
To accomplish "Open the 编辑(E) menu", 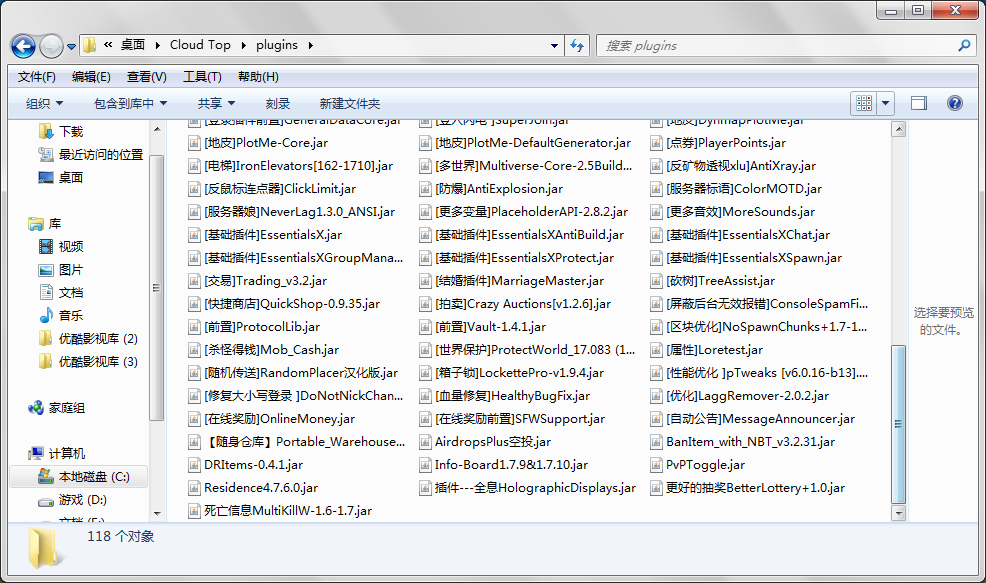I will 91,77.
